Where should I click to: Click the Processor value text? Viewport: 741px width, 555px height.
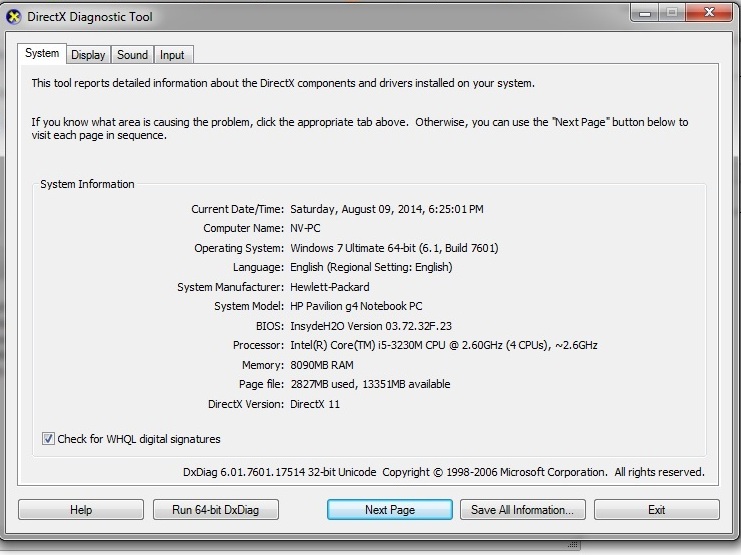pyautogui.click(x=444, y=345)
